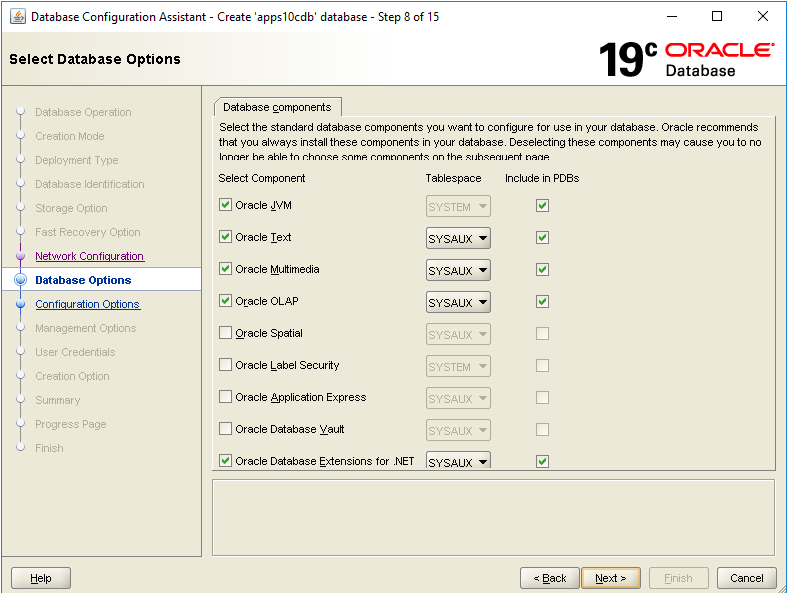Screen dimensions: 787x593
Task: Open Oracle Text tablespace dropdown
Action: [458, 239]
